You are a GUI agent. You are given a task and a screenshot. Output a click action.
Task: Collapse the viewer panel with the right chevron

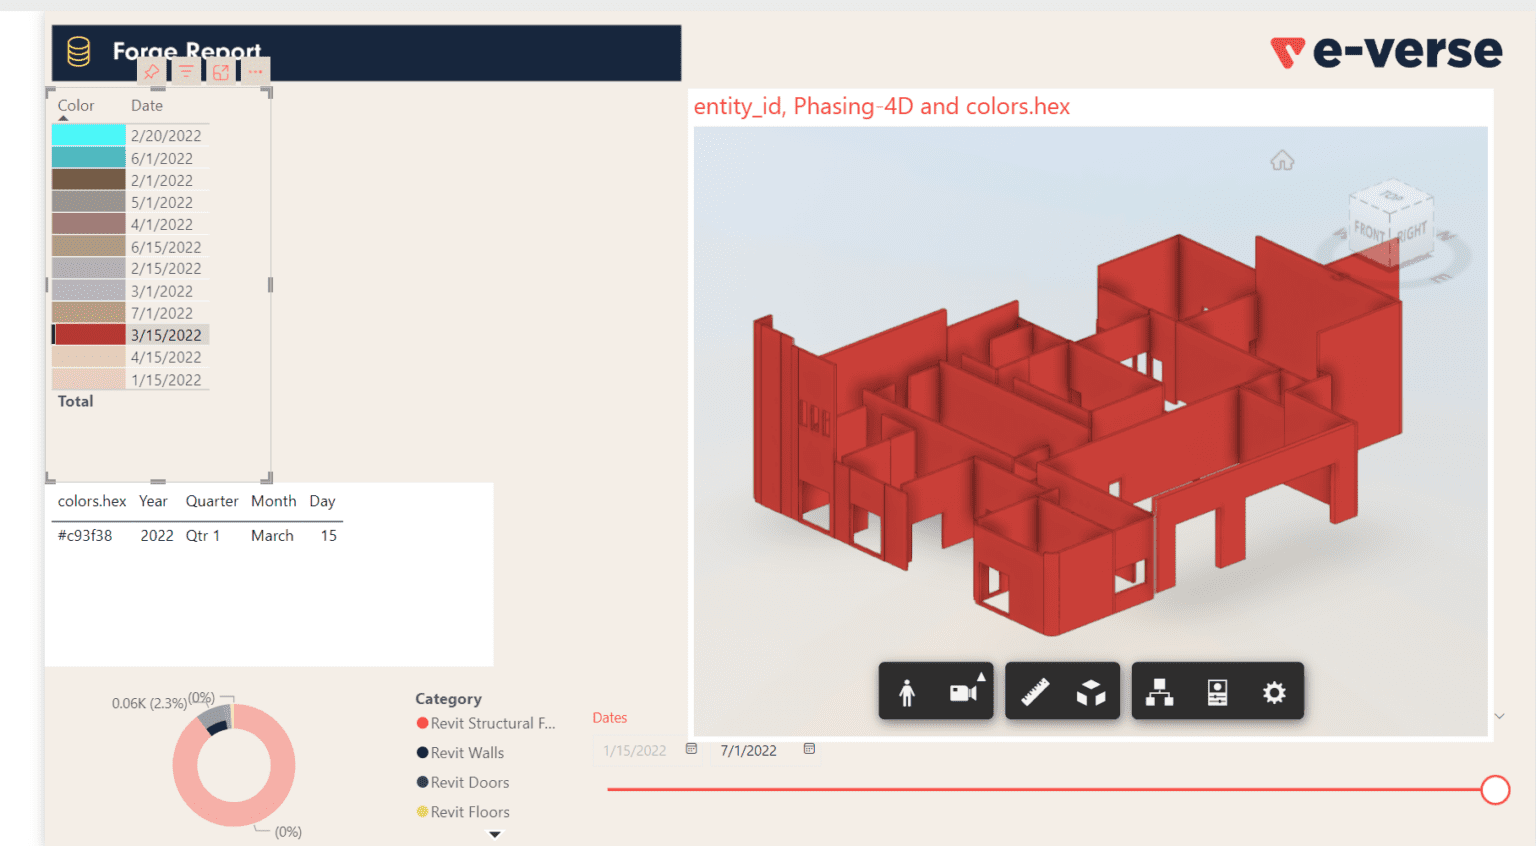1498,716
